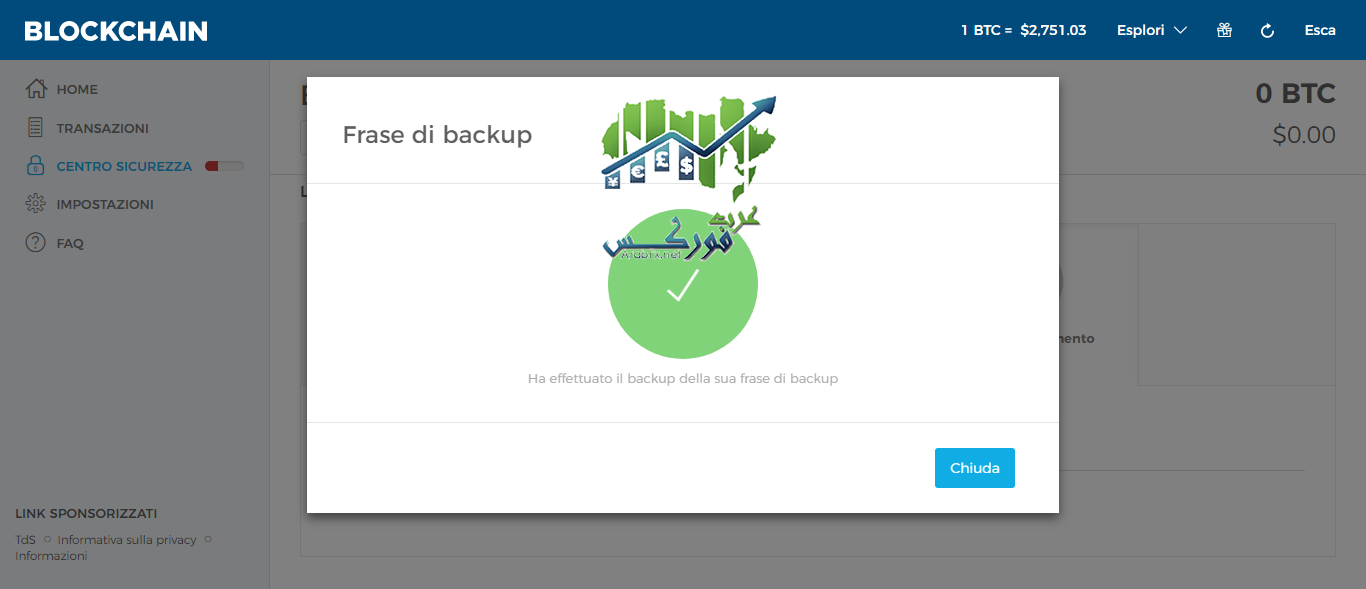The height and width of the screenshot is (589, 1366).
Task: Click the security level progress bar
Action: (x=224, y=166)
